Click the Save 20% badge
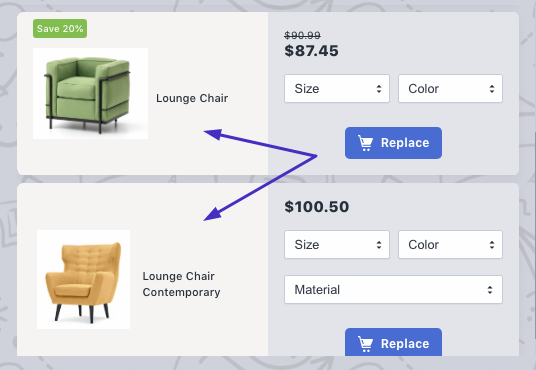 click(x=60, y=28)
